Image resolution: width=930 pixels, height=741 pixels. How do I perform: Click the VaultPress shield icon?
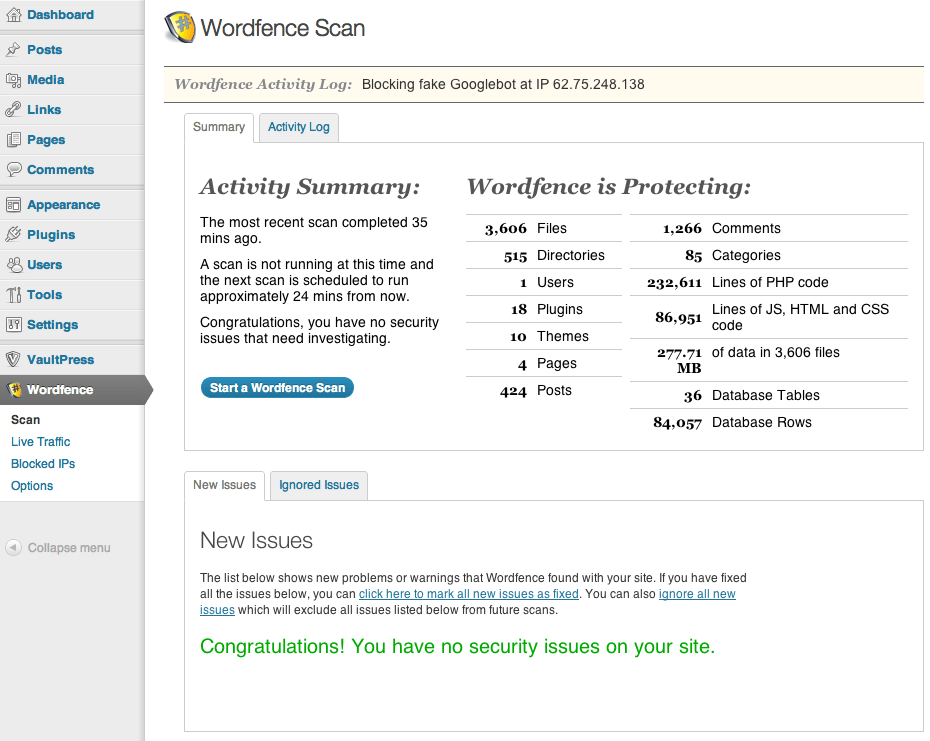(13, 360)
